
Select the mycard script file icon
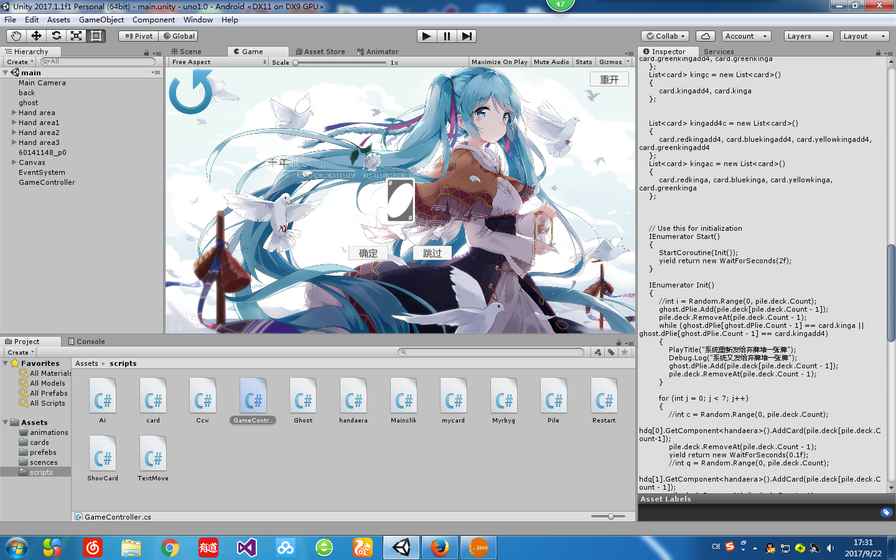tap(453, 395)
